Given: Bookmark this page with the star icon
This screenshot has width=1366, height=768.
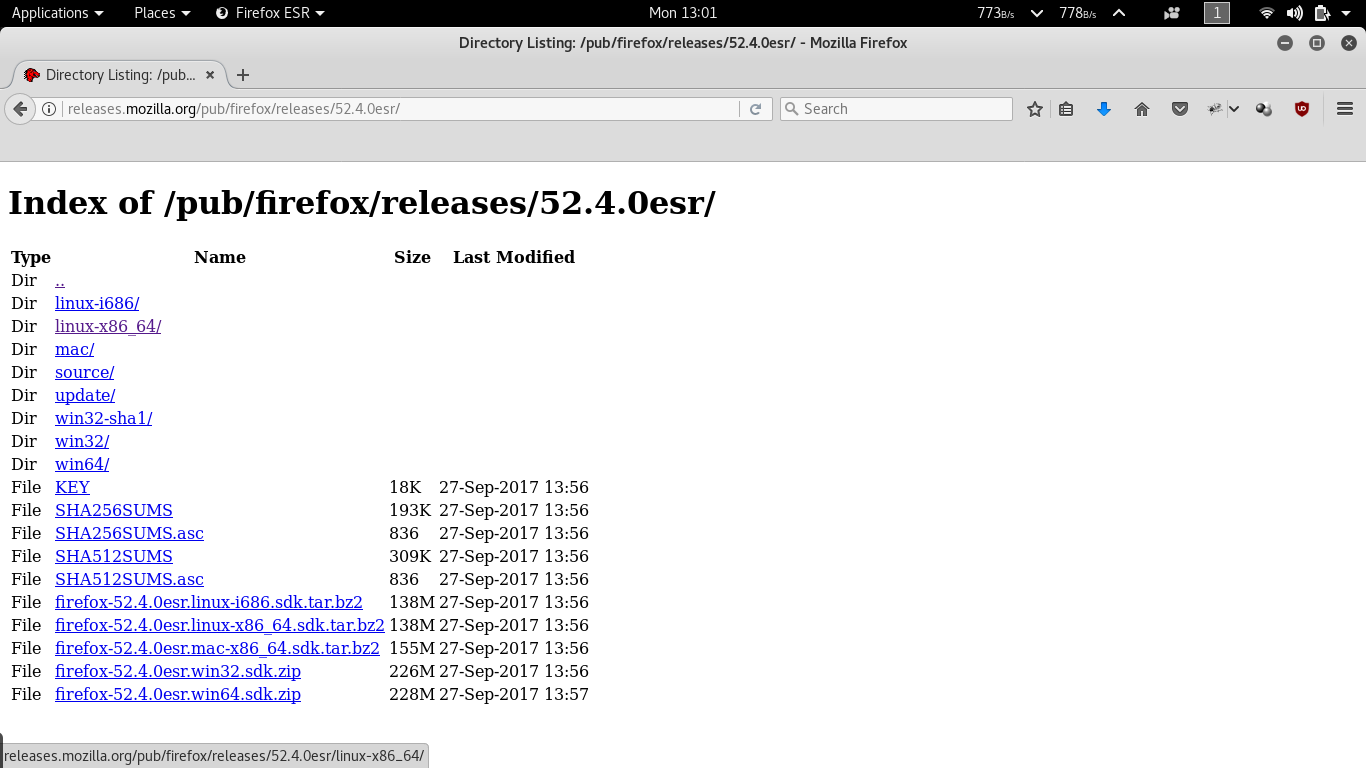Looking at the screenshot, I should click(x=1035, y=109).
